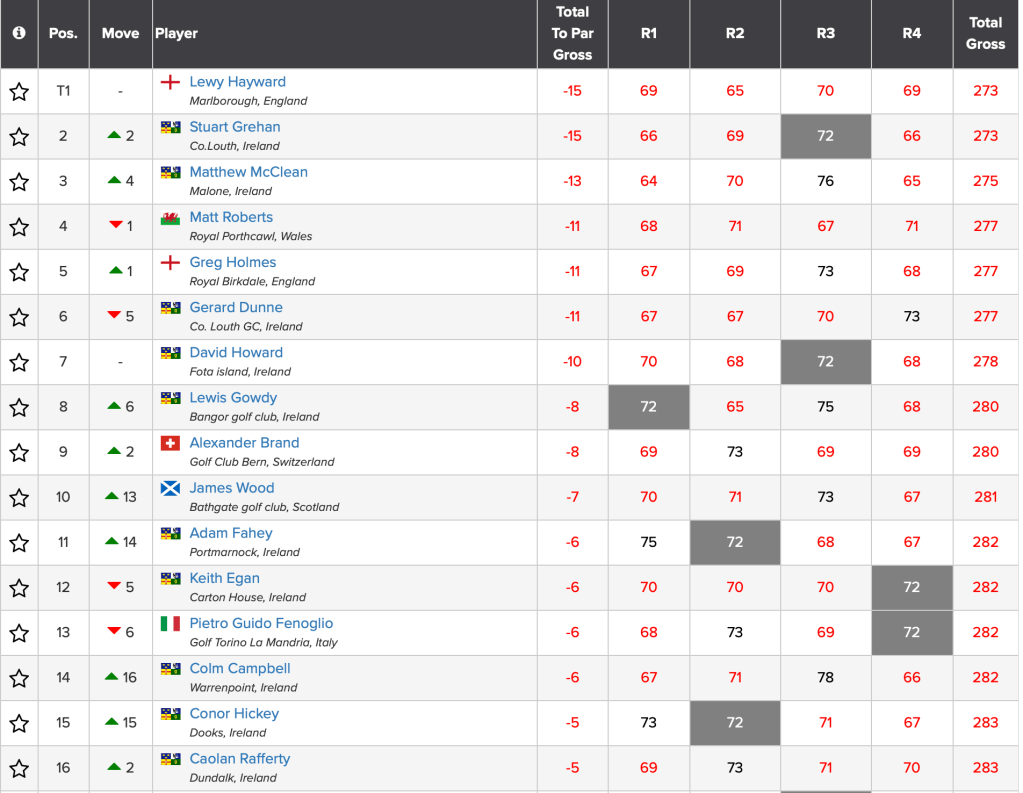Screen dimensions: 1023x793
Task: Star Lewy Hayward as favorite
Action: tap(19, 92)
